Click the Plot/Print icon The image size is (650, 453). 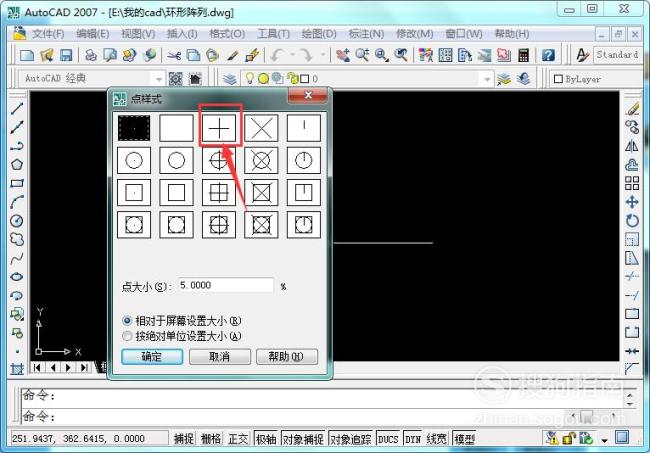(x=91, y=55)
